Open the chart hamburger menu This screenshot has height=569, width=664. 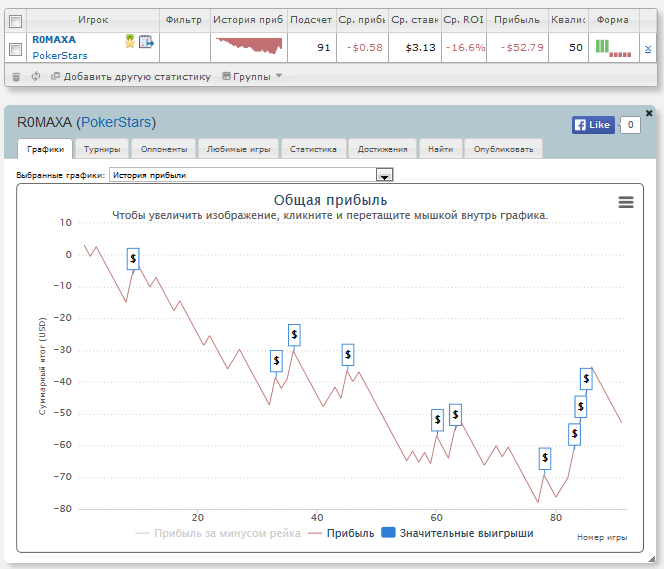[626, 202]
